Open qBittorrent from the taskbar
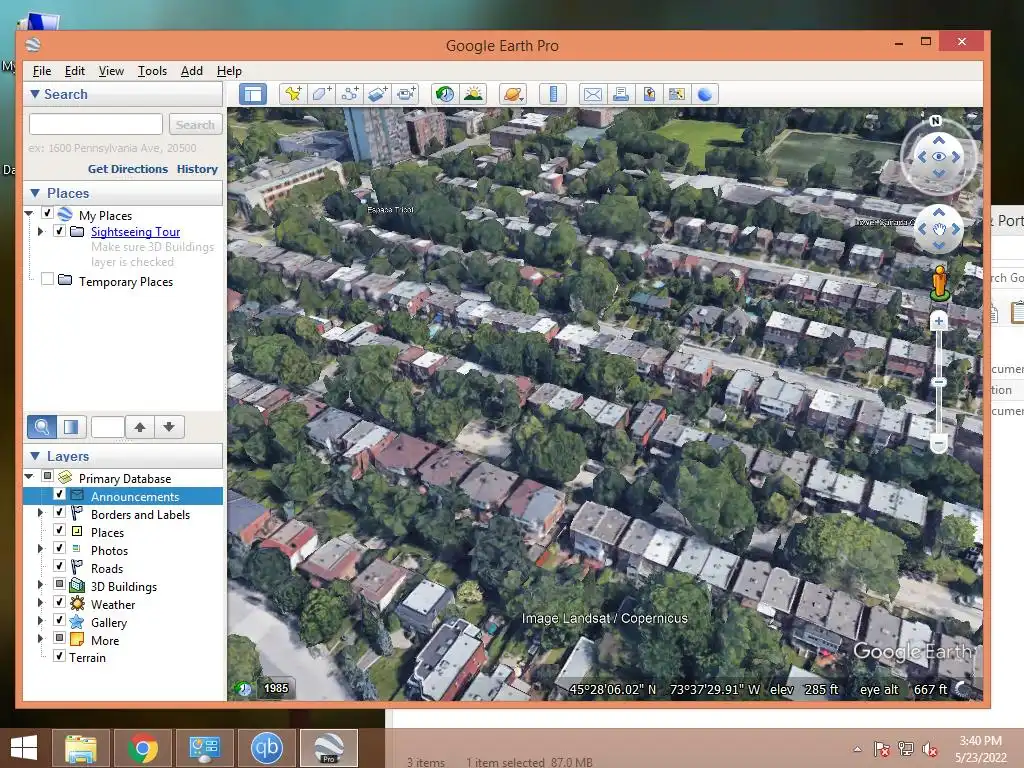The width and height of the screenshot is (1024, 768). (266, 748)
